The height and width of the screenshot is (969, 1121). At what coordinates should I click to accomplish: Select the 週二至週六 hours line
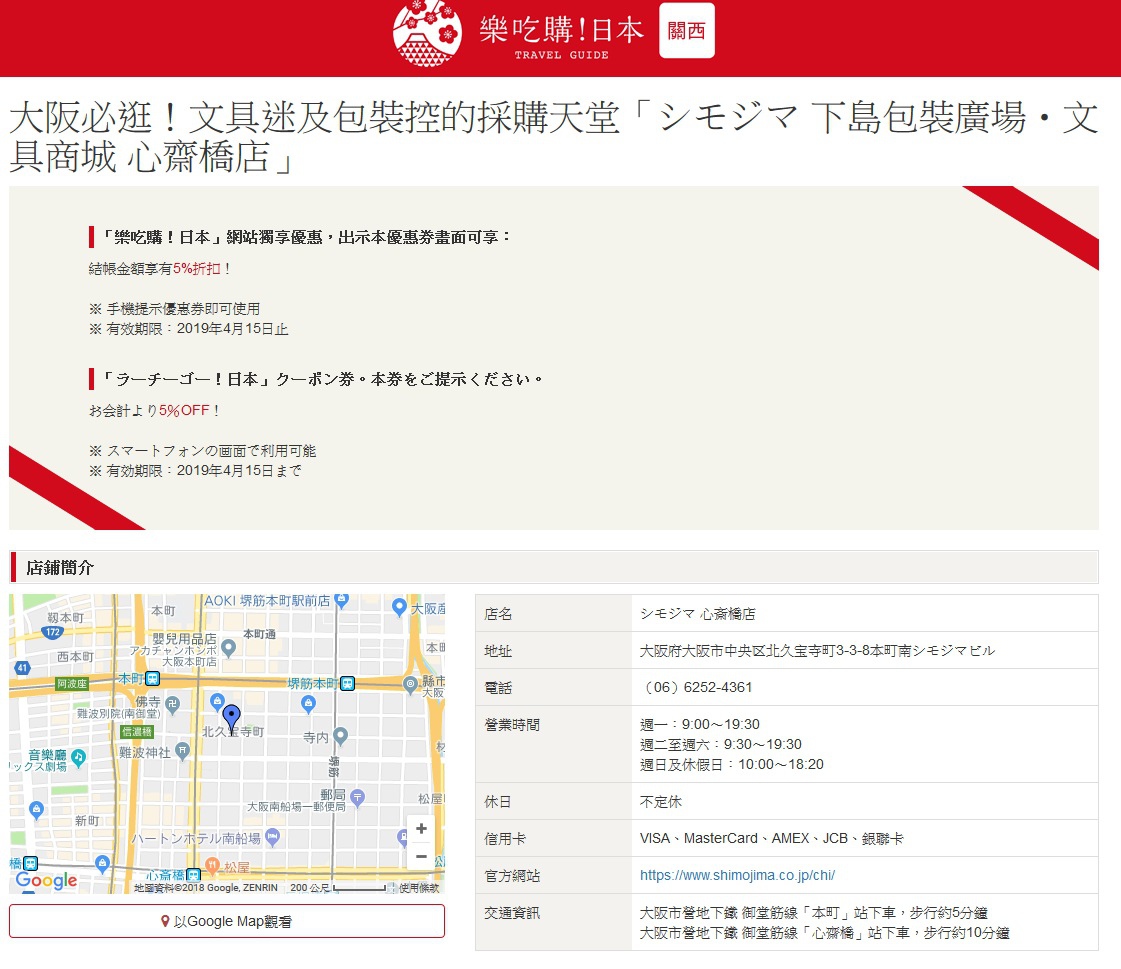click(721, 744)
